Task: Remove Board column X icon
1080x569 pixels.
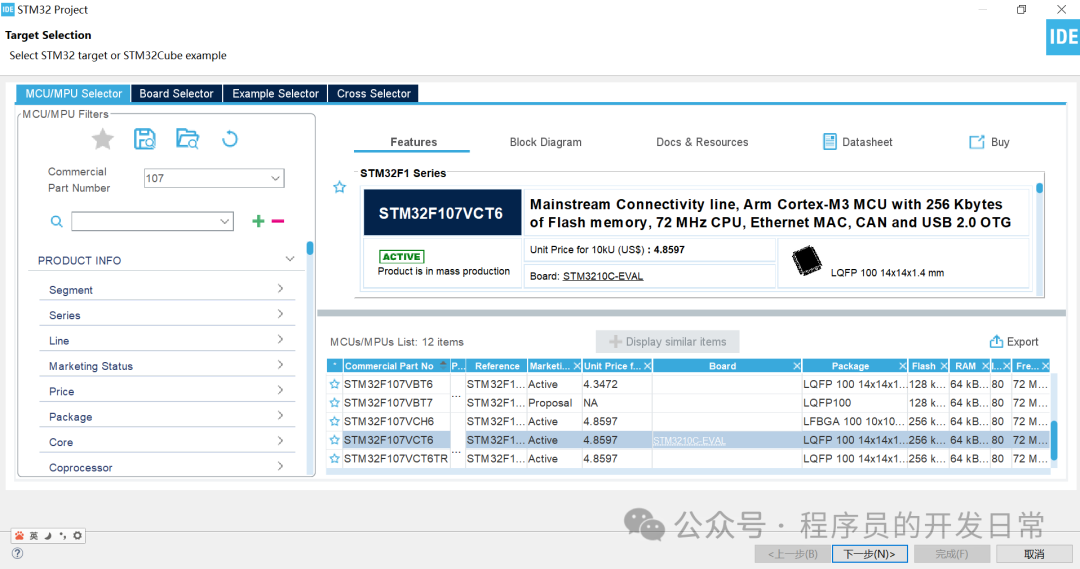Action: [796, 366]
